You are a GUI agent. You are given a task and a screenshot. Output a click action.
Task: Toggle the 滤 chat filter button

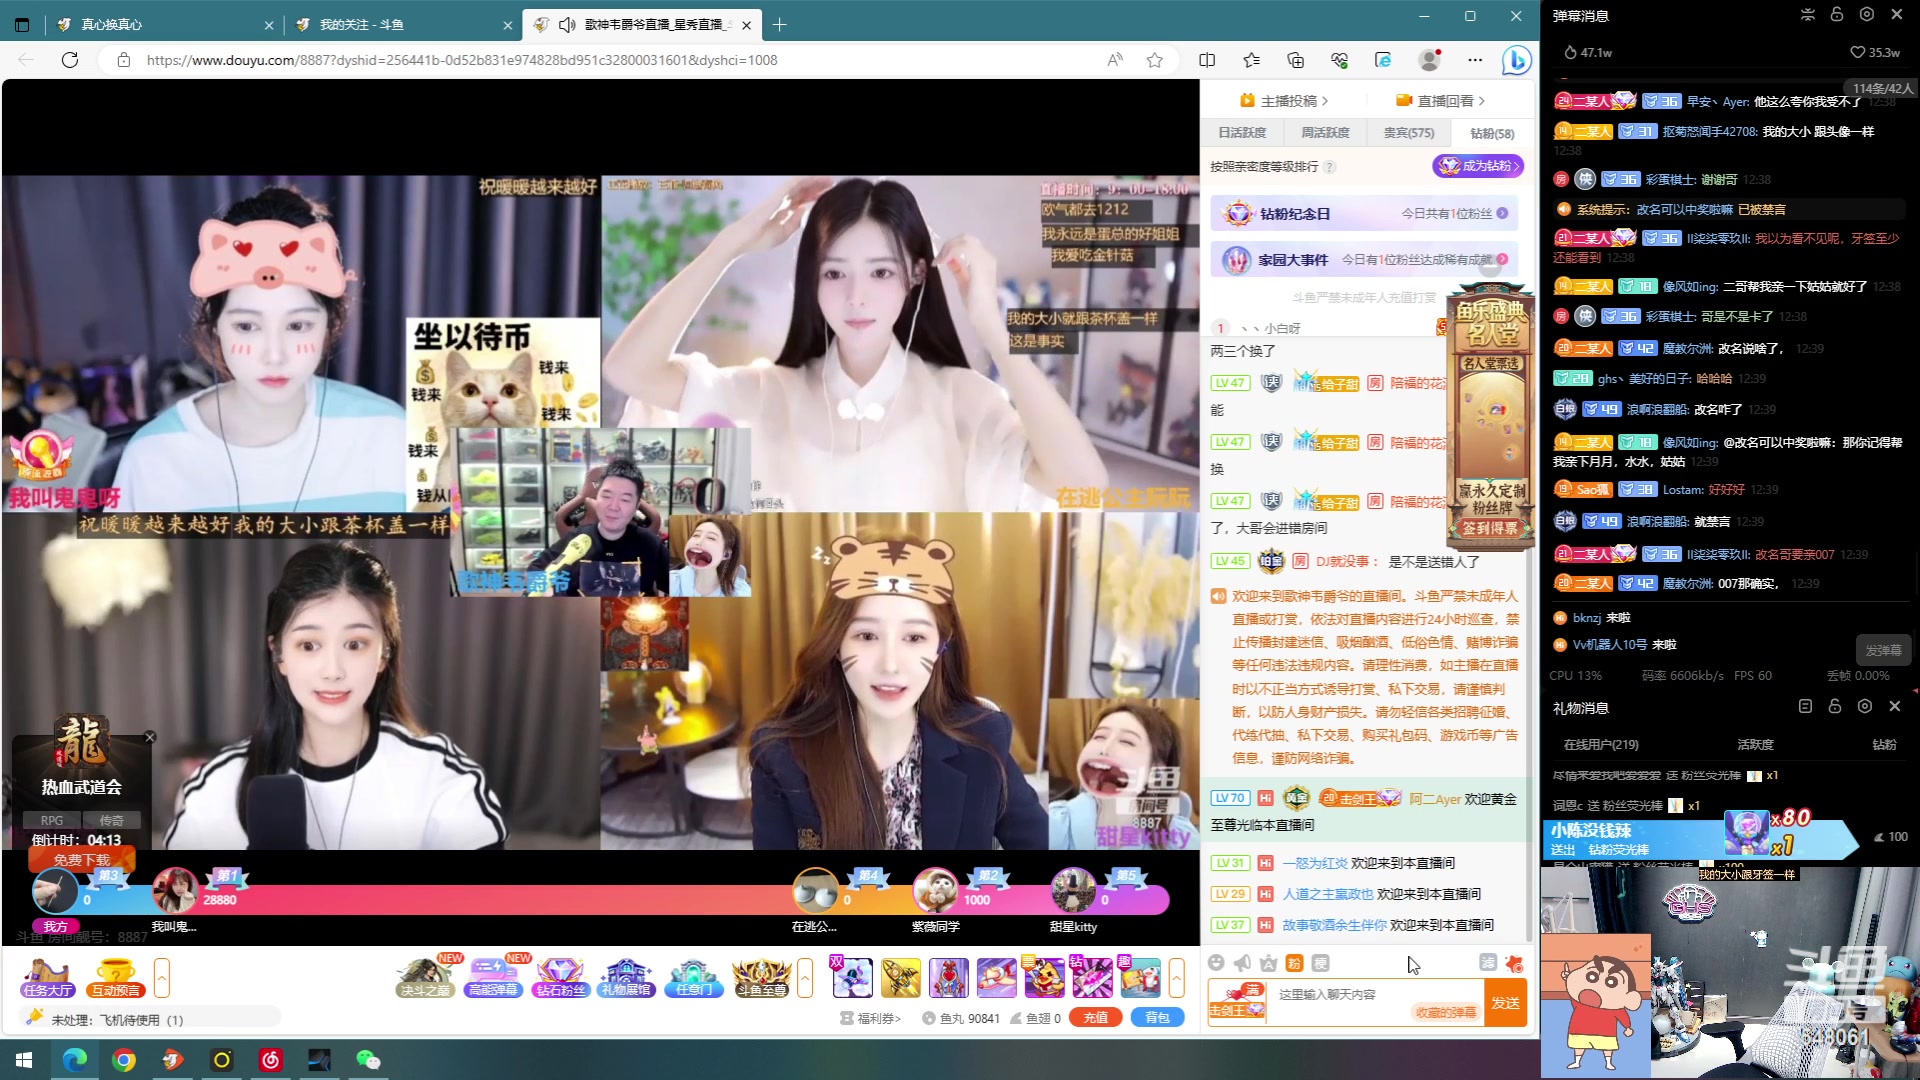pyautogui.click(x=1488, y=962)
